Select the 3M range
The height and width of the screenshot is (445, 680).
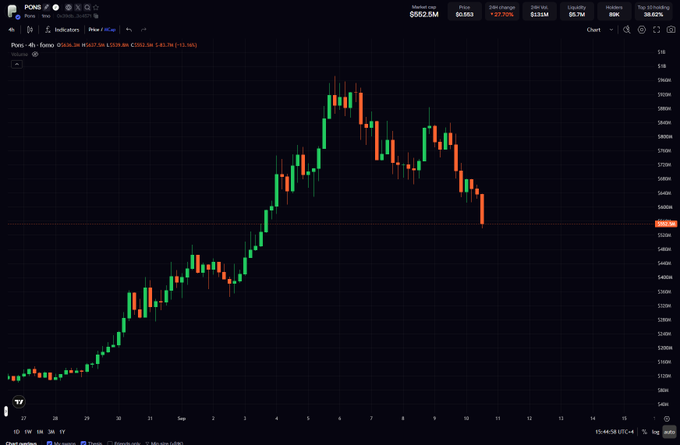click(51, 432)
